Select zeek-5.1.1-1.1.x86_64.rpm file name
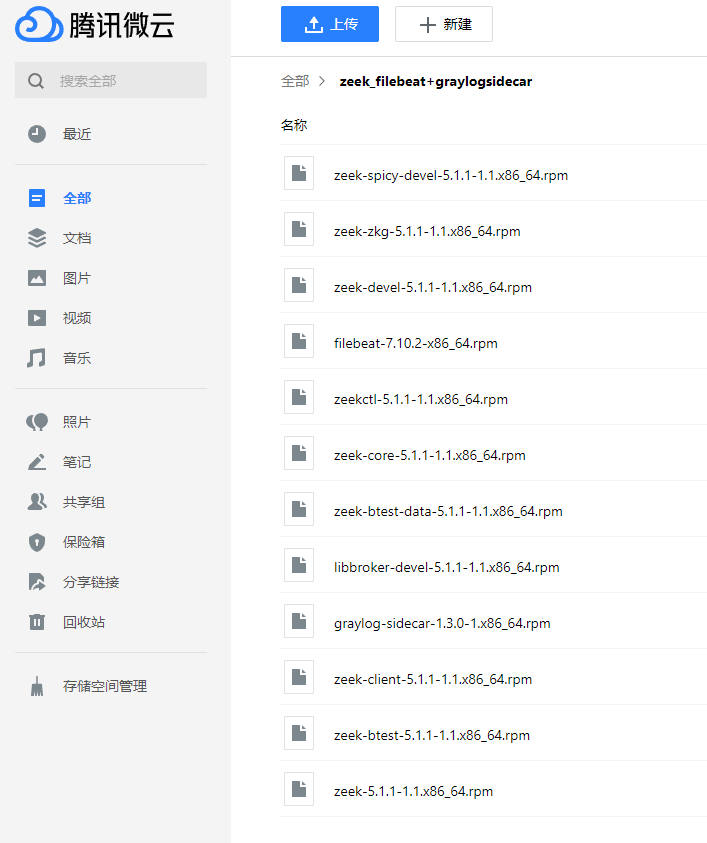 click(413, 791)
